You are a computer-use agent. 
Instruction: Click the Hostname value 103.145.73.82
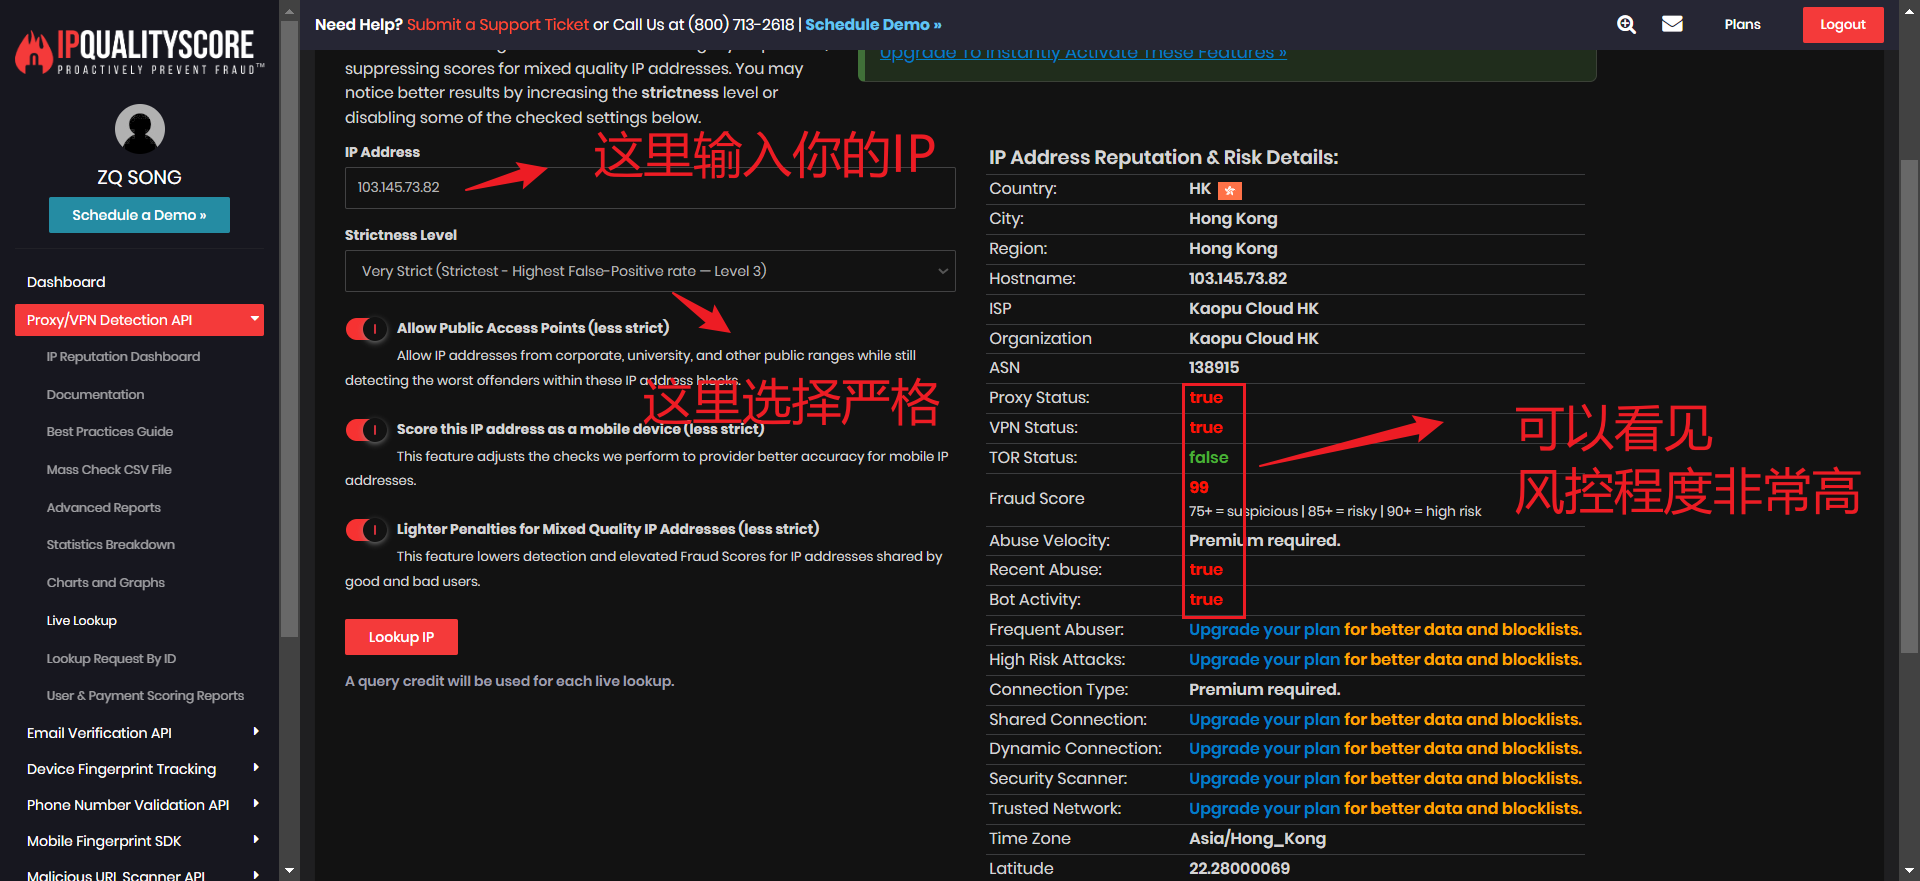[1238, 279]
